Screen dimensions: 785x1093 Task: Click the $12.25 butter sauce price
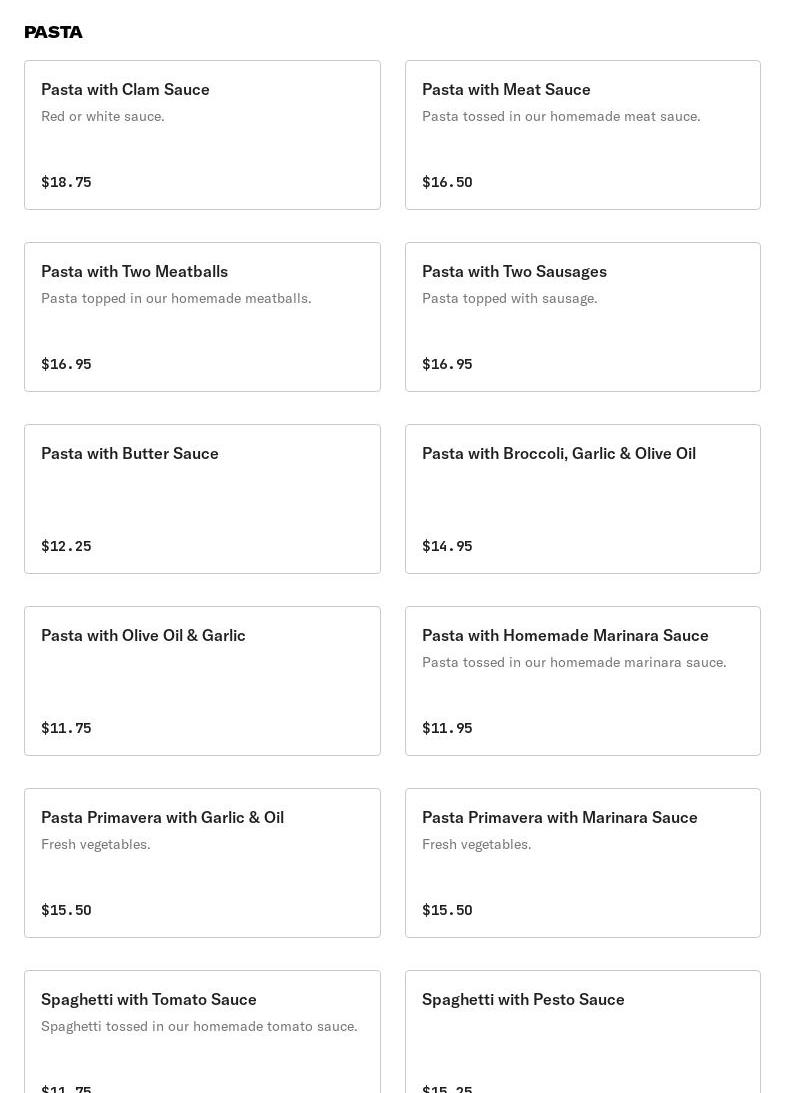66,546
